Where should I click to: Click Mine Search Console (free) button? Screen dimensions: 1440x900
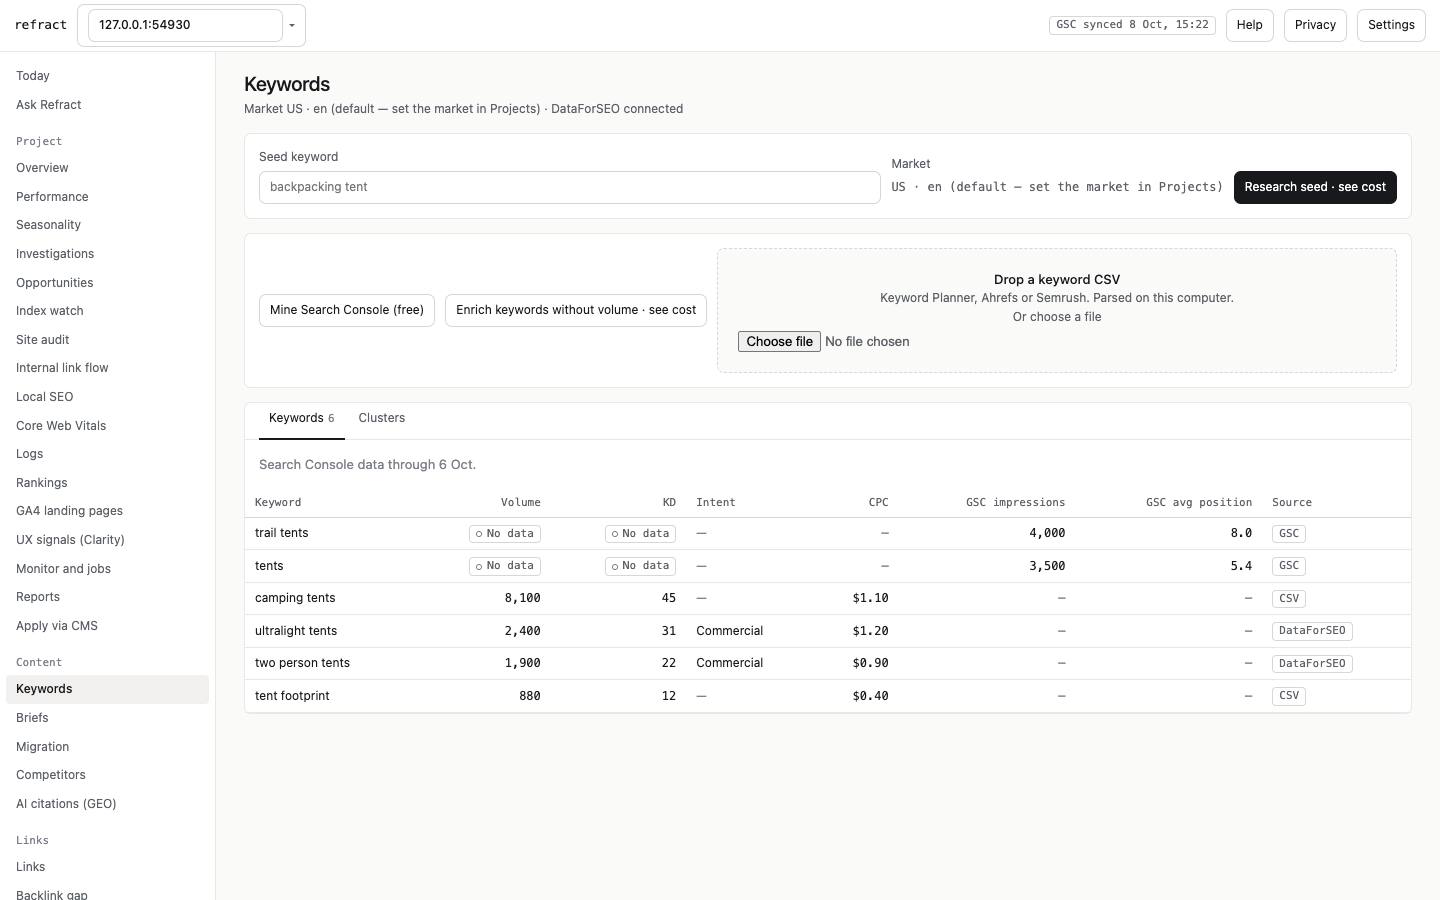coord(347,310)
